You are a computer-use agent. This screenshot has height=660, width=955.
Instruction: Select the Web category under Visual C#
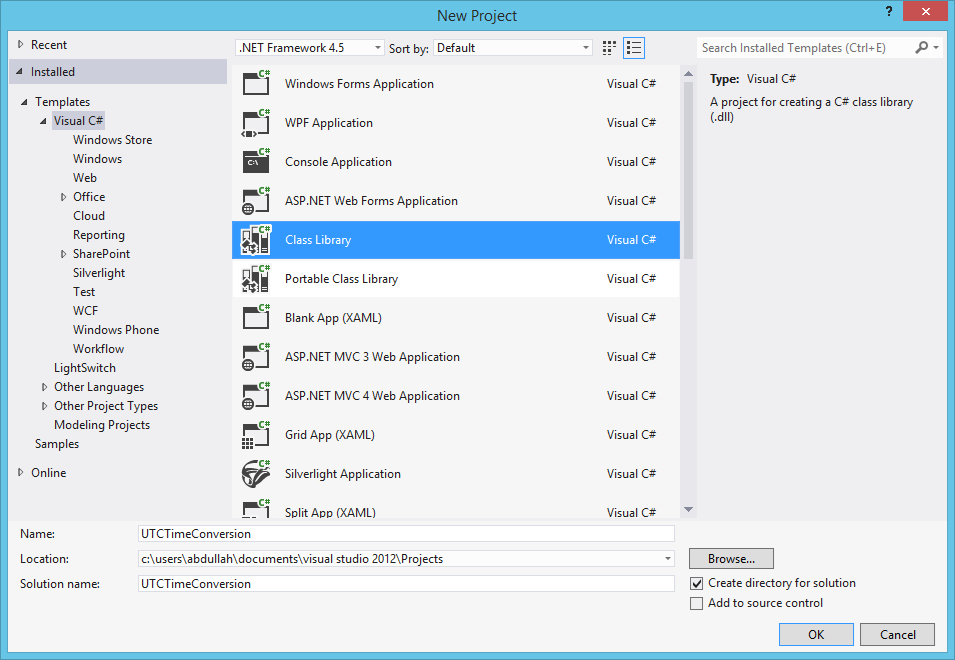[85, 177]
